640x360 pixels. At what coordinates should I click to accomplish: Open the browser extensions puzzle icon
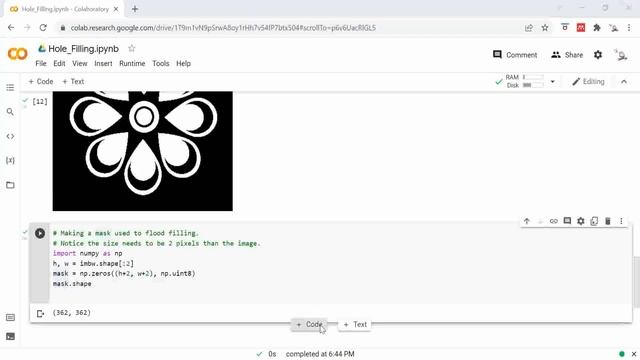597,28
